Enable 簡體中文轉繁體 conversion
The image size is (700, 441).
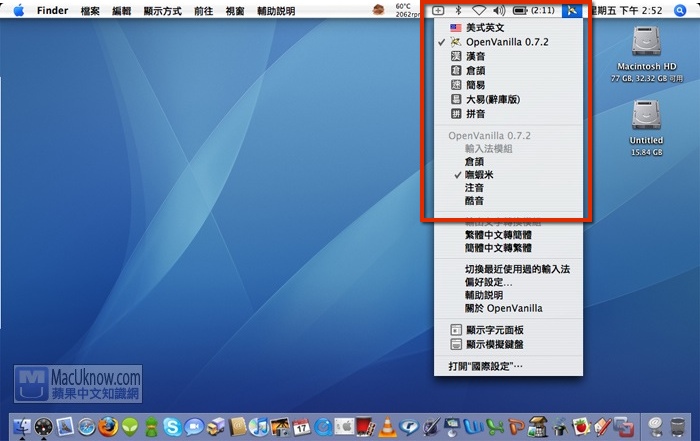click(508, 248)
